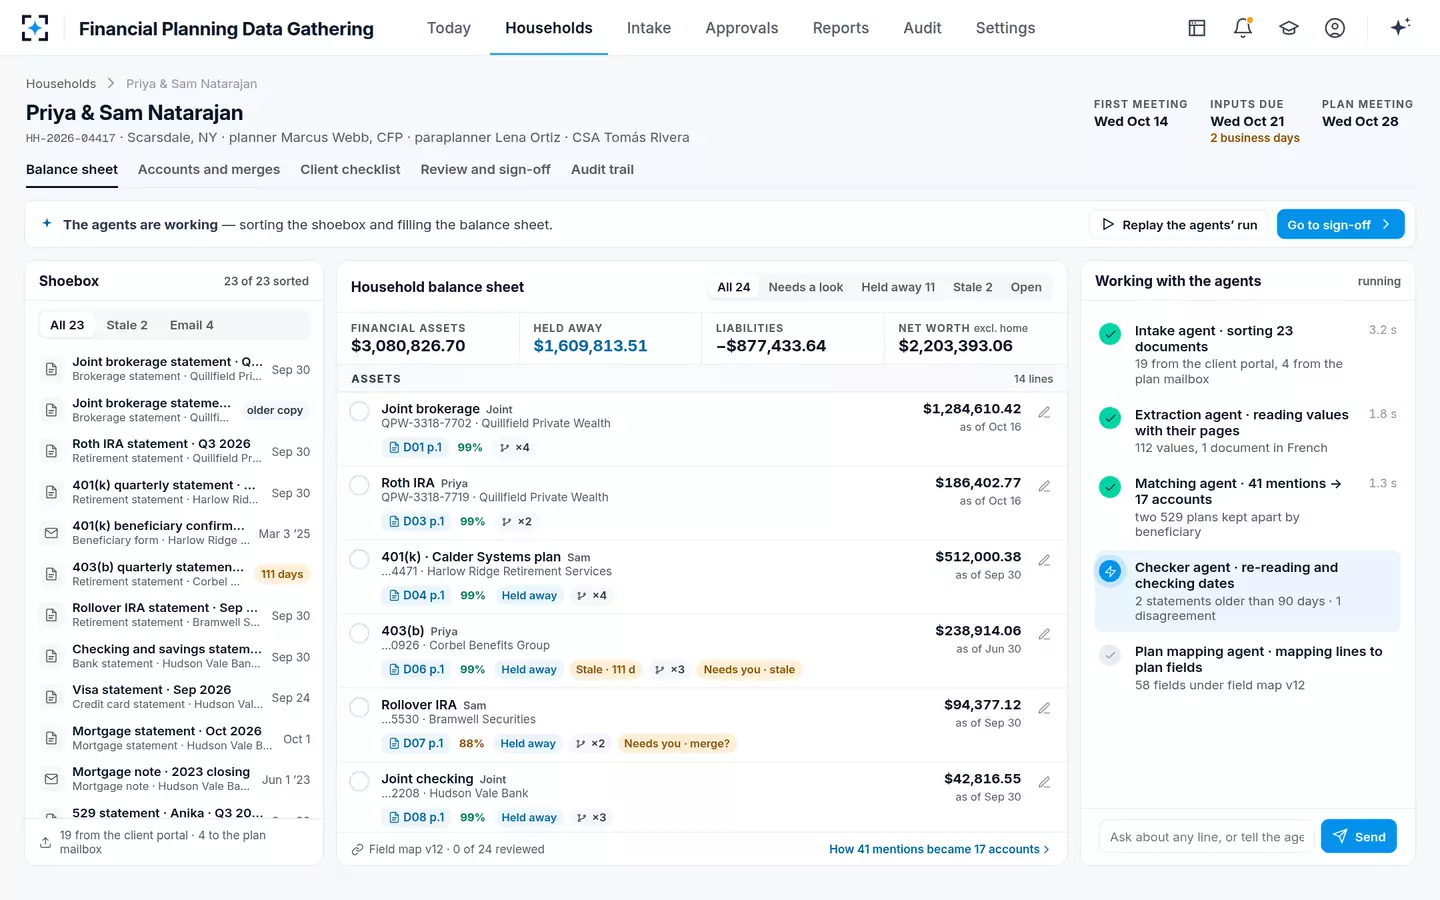
Task: Filter Shoebox by Email 4
Action: (x=191, y=325)
